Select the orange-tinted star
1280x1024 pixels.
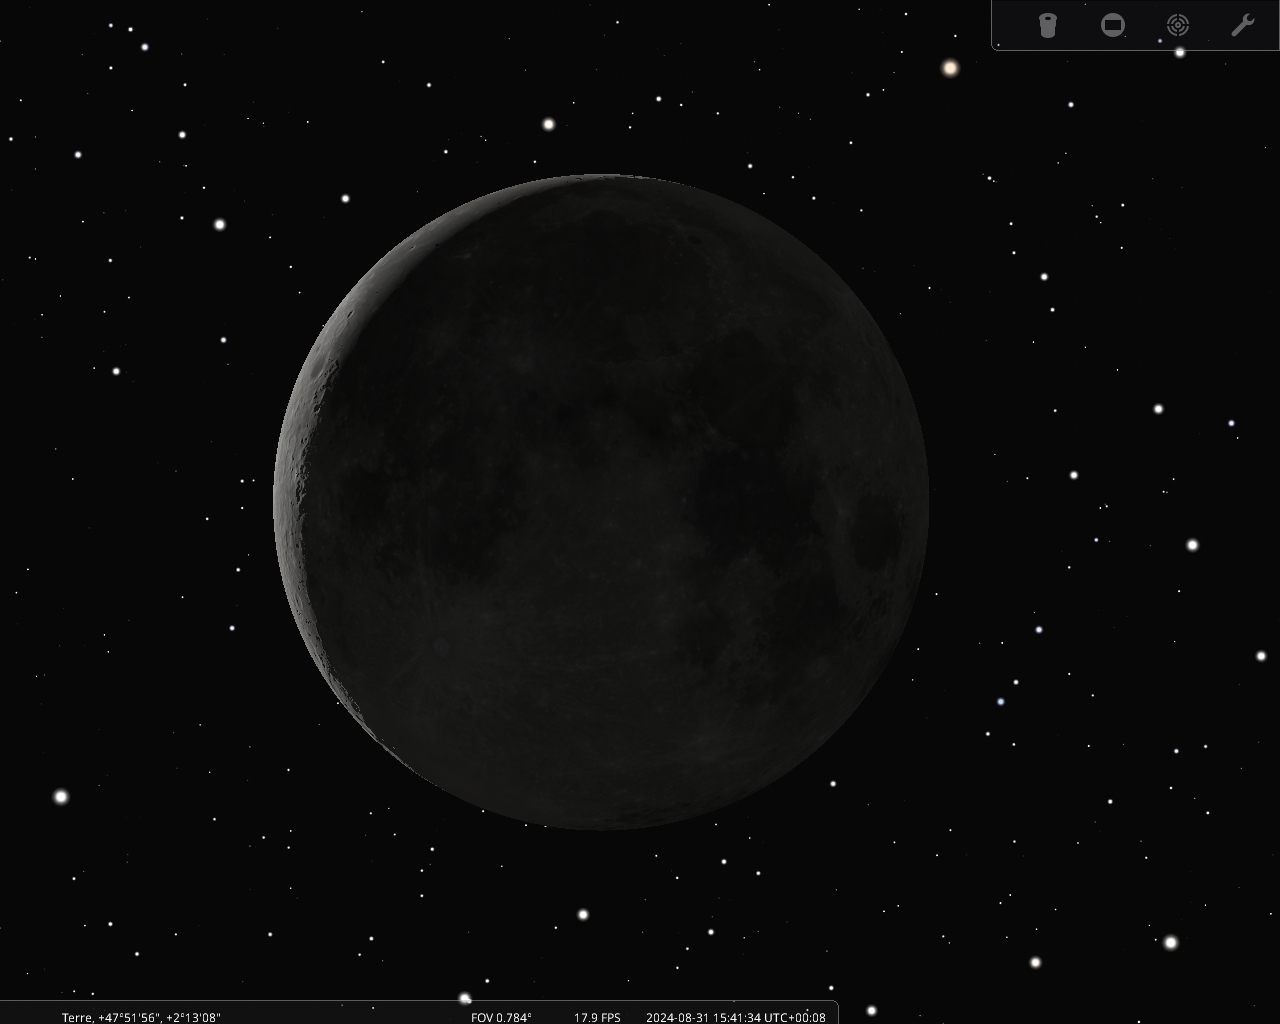point(950,68)
